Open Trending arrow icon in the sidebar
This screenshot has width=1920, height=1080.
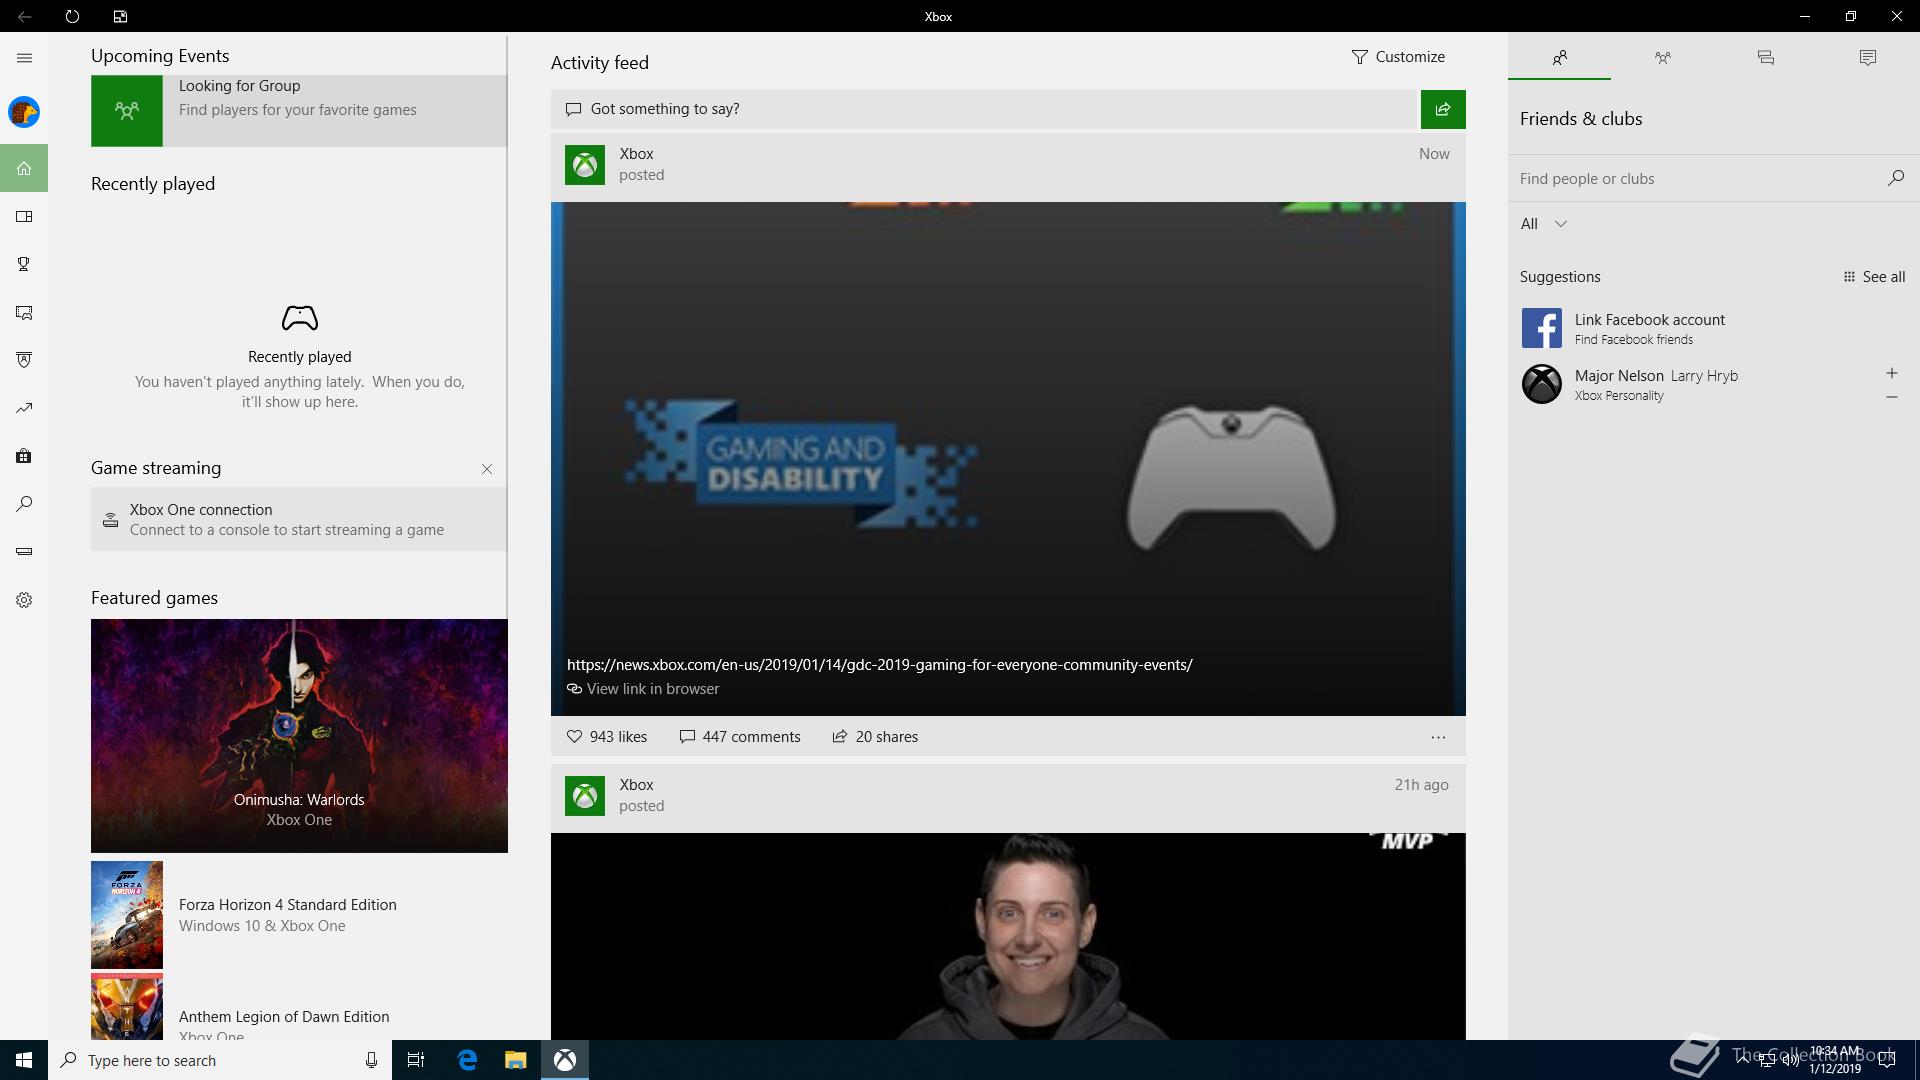24,408
